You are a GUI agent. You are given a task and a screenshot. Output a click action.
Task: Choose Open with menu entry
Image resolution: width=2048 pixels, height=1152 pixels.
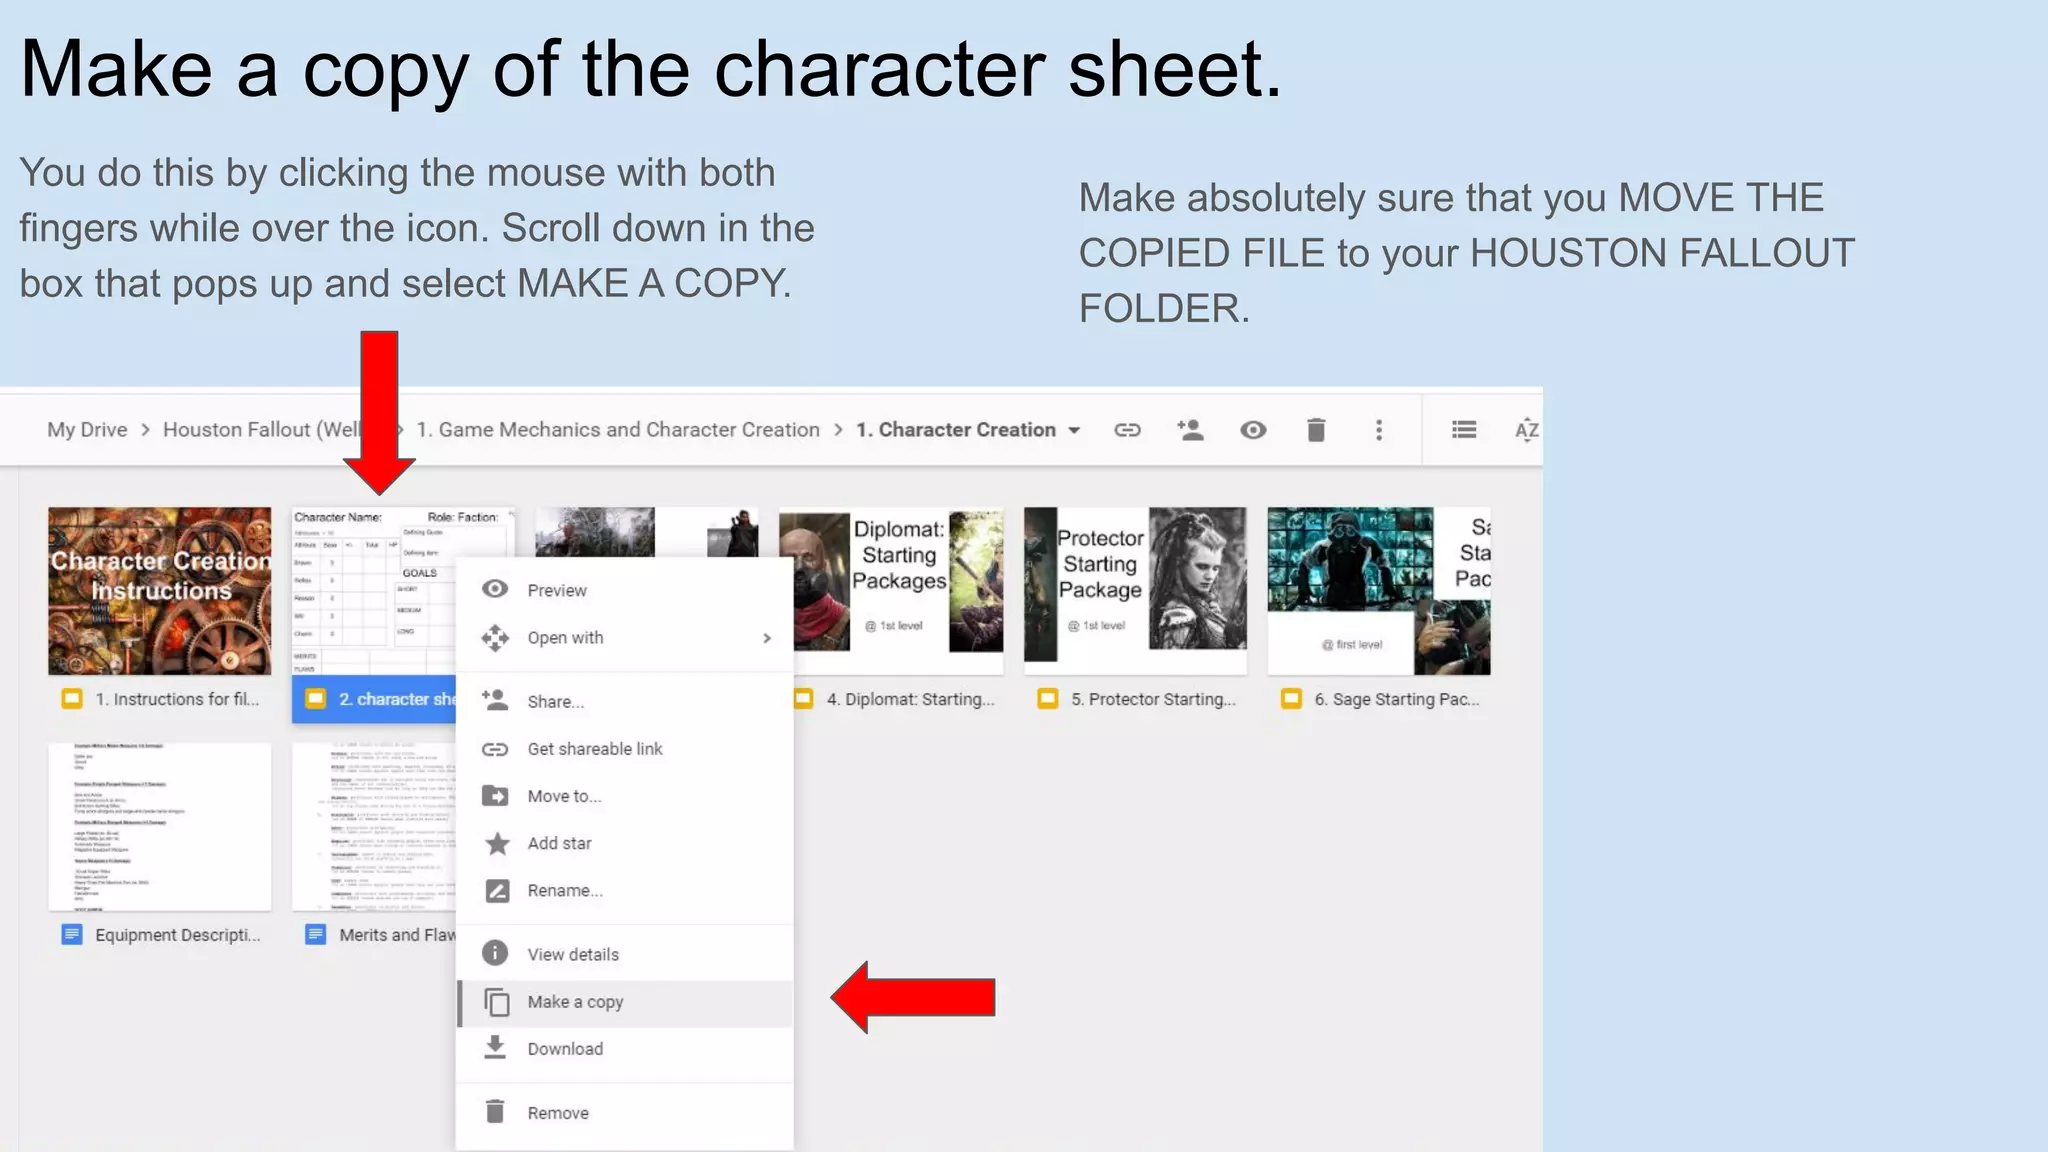click(x=625, y=638)
